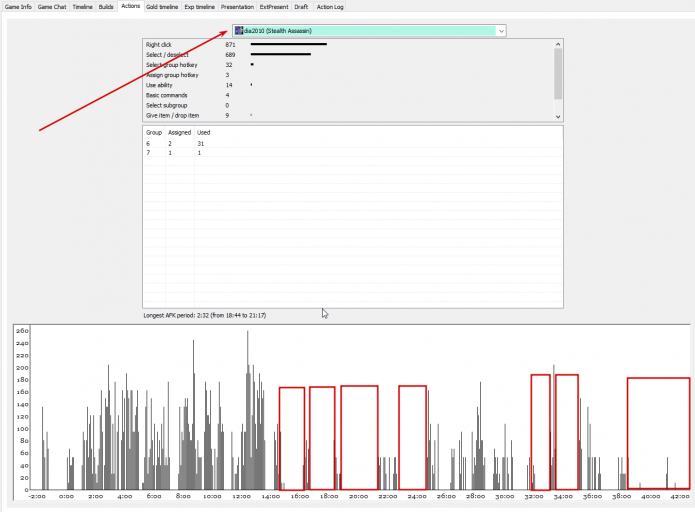Image resolution: width=695 pixels, height=512 pixels.
Task: Open the player selection dropdown arrow
Action: tap(501, 31)
